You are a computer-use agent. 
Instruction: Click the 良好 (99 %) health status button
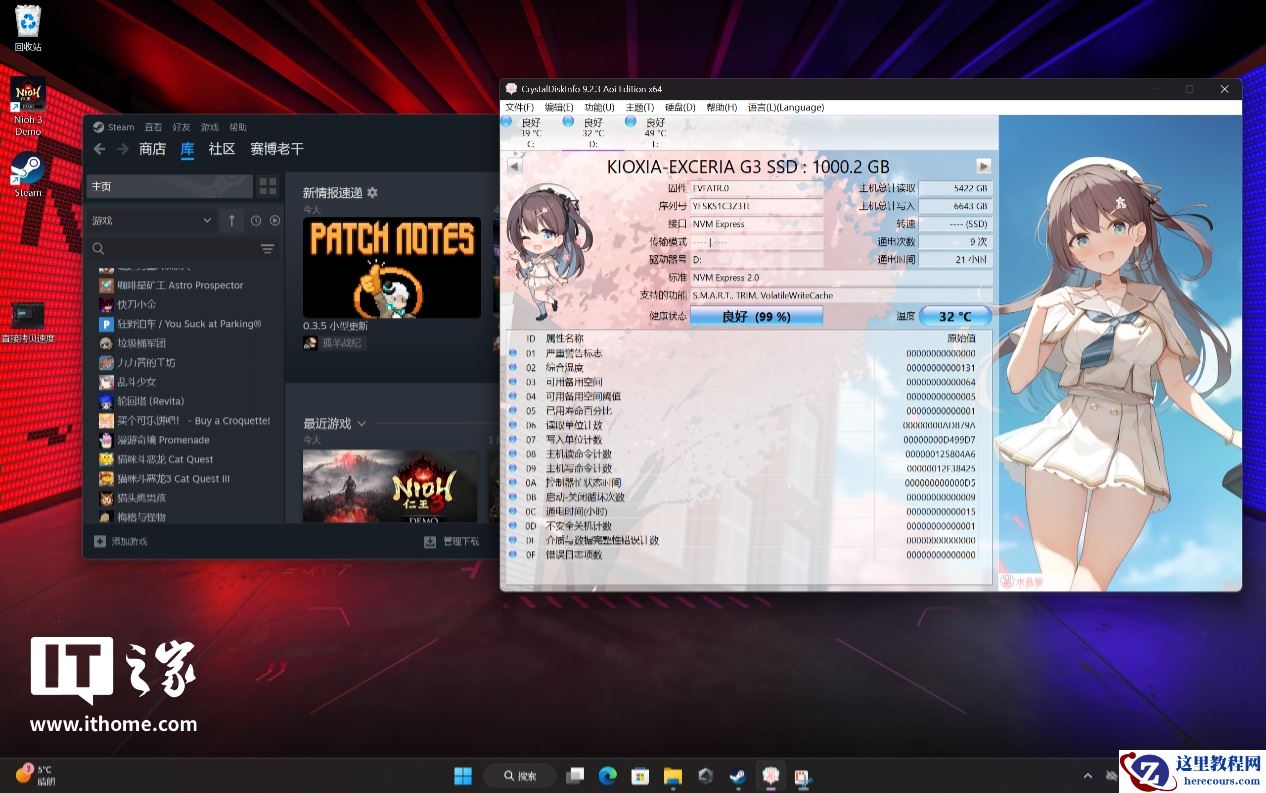(756, 316)
